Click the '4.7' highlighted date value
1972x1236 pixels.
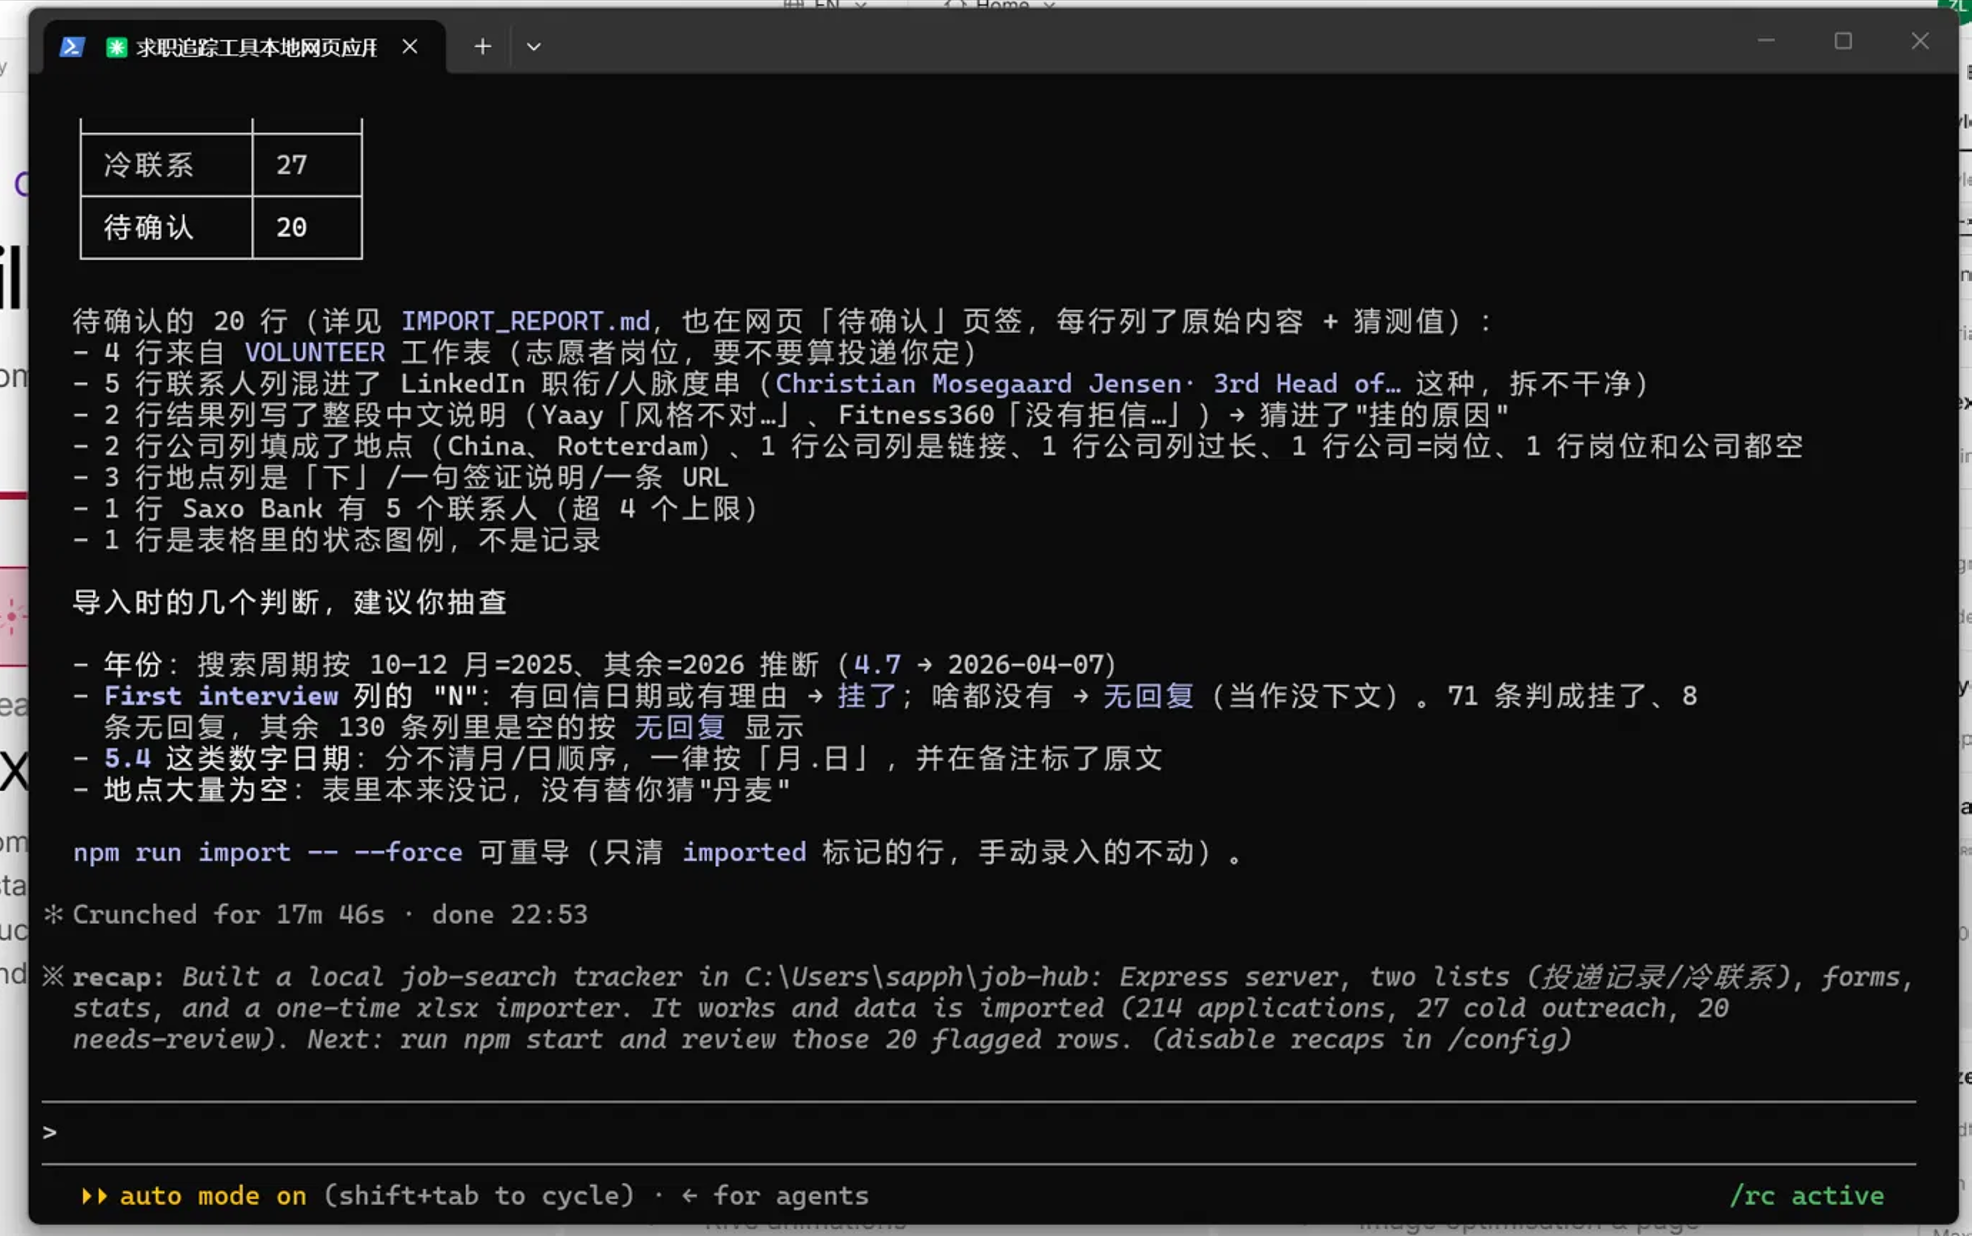pyautogui.click(x=877, y=664)
